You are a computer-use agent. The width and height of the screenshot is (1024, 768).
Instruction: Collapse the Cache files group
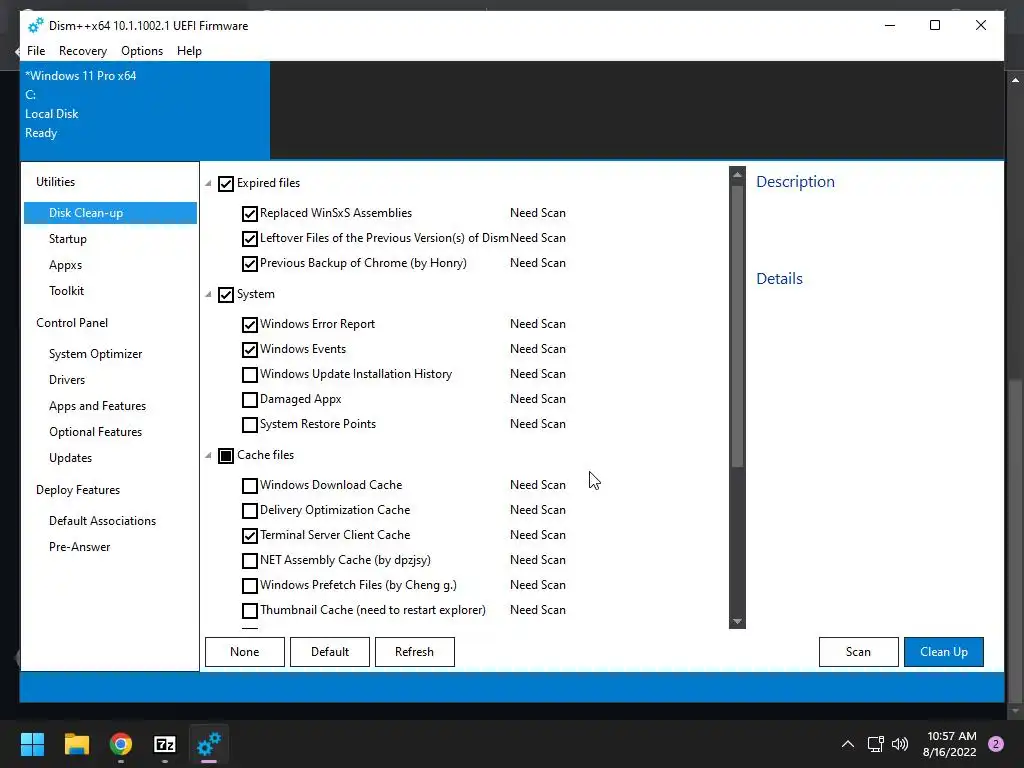(208, 455)
